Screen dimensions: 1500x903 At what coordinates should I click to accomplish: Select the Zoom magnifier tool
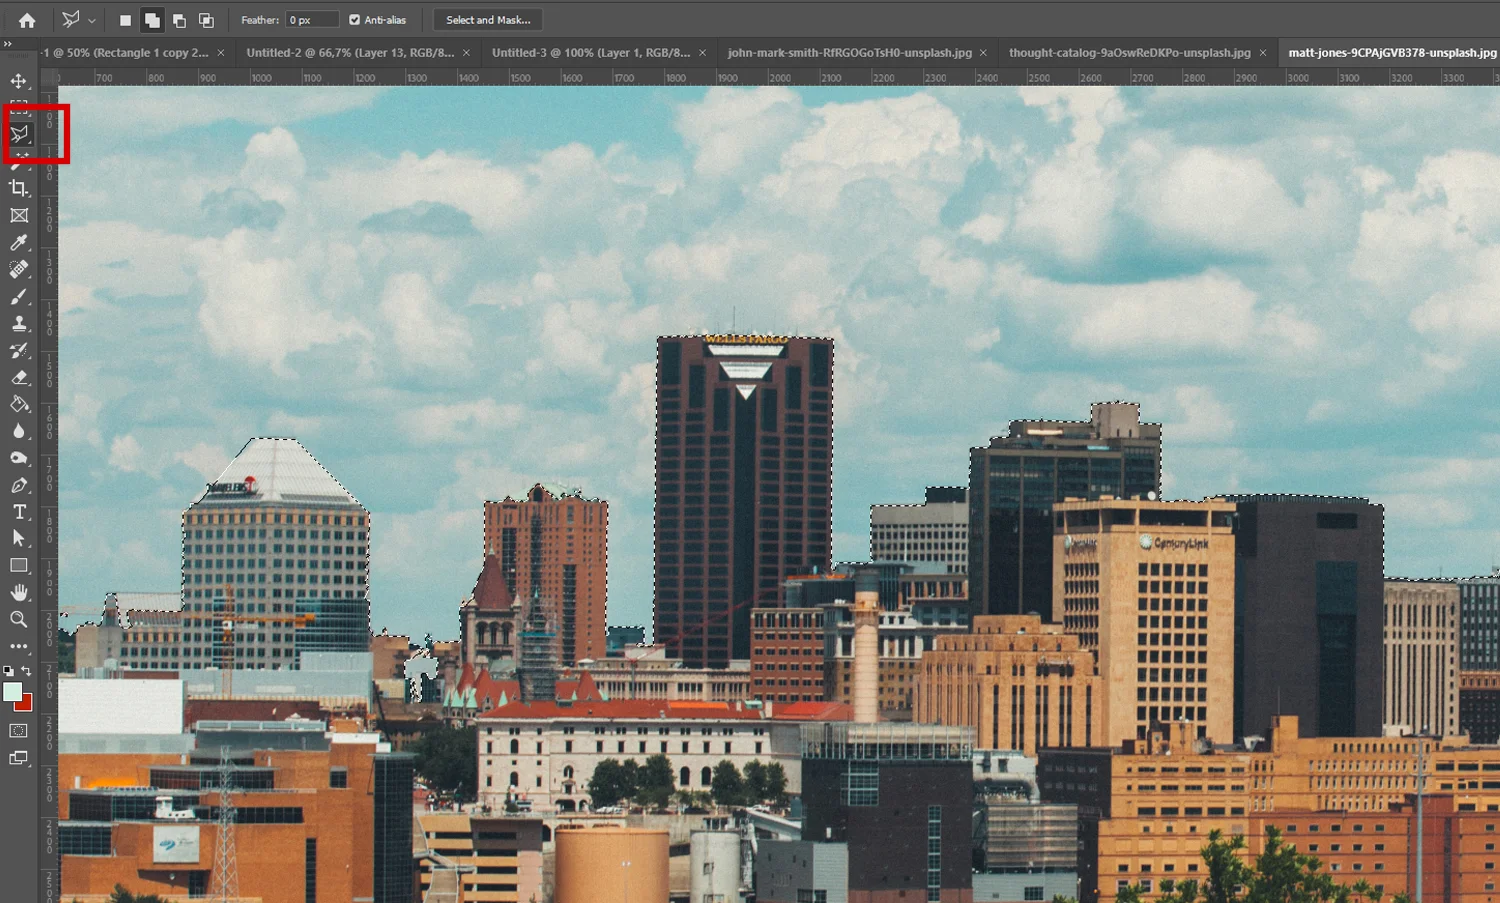point(19,620)
